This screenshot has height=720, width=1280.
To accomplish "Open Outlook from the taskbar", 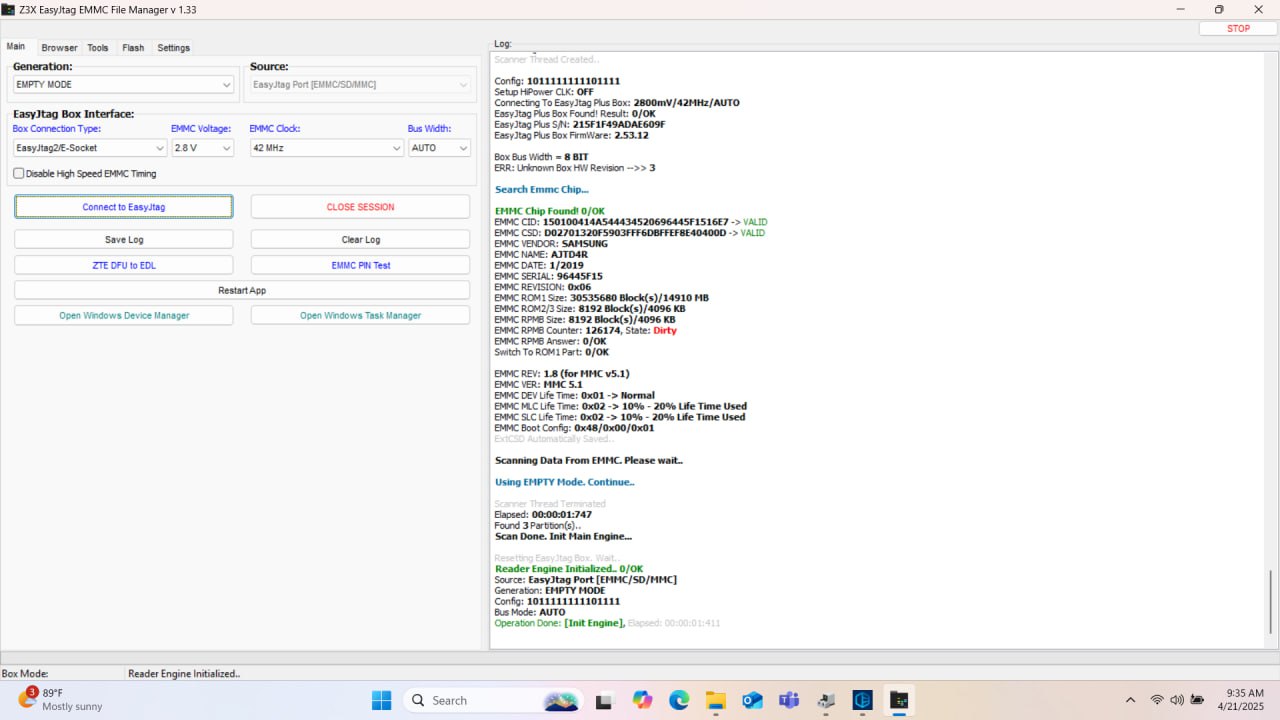I will pyautogui.click(x=753, y=700).
